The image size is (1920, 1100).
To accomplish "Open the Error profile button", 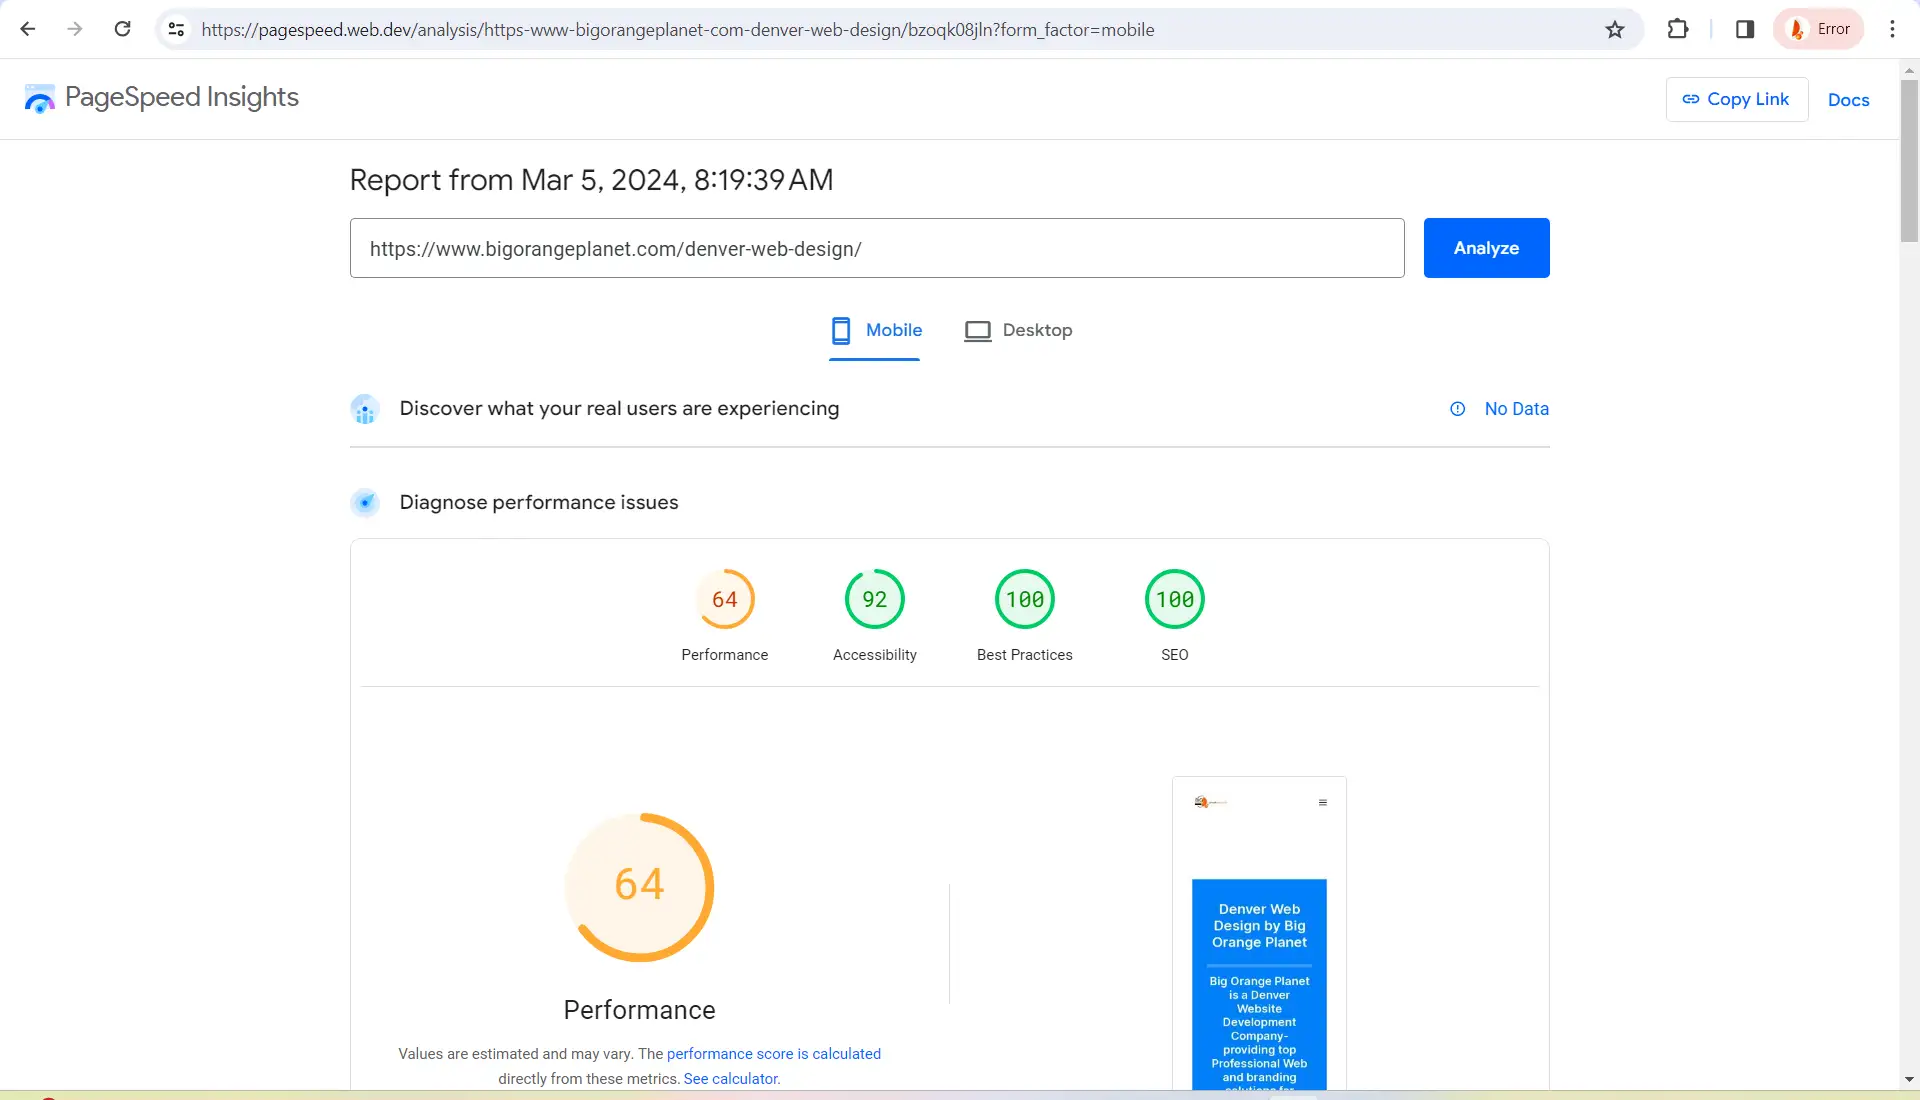I will 1819,29.
